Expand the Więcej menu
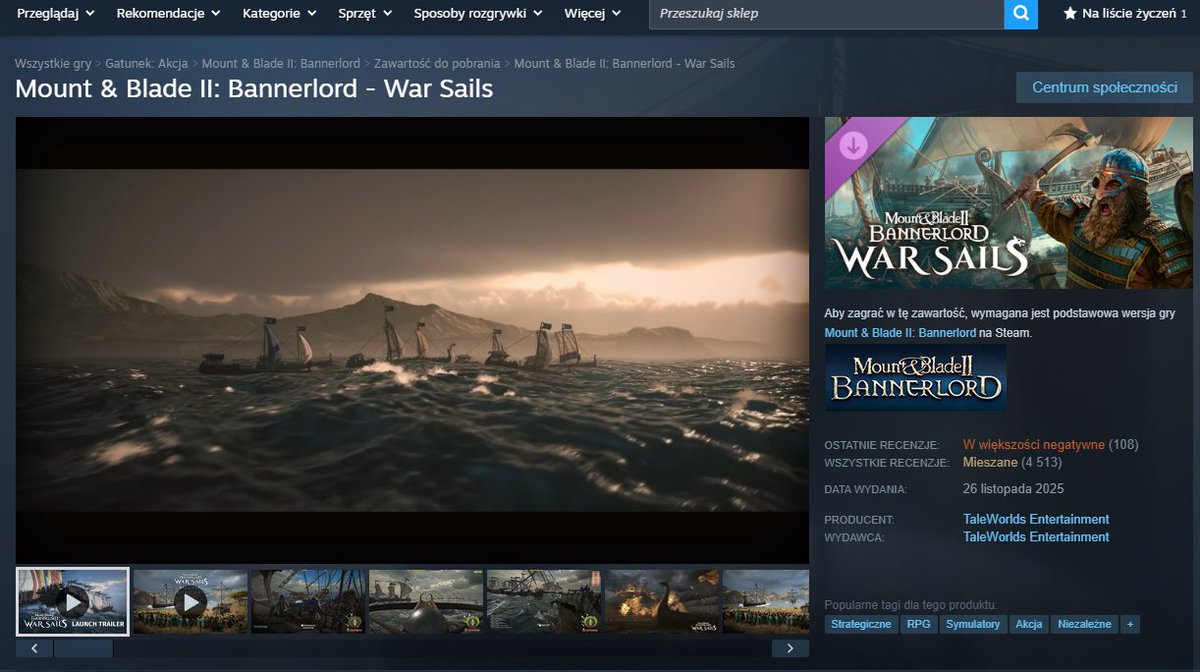Screen dimensions: 1200x672 coord(592,14)
